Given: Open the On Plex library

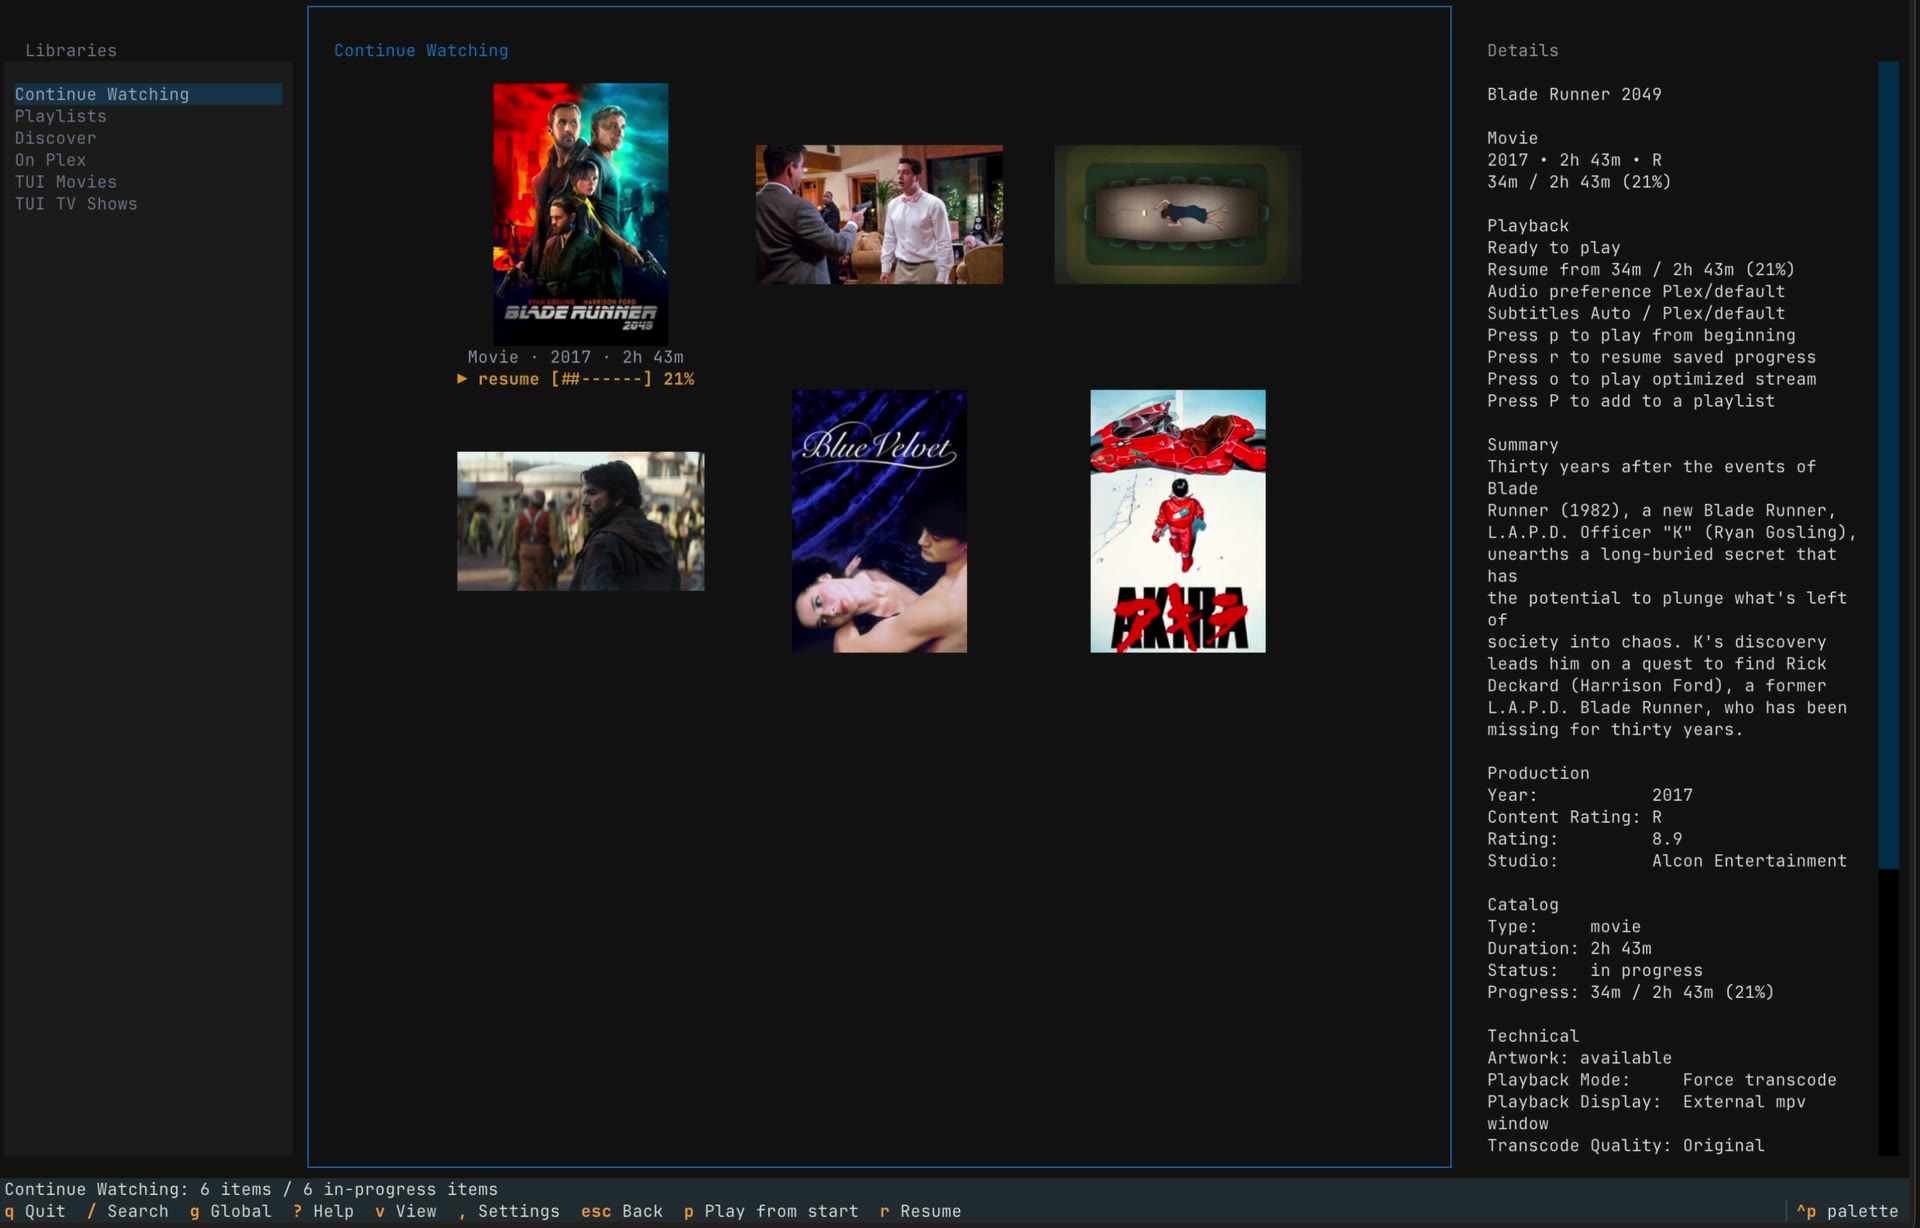Looking at the screenshot, I should pos(50,160).
